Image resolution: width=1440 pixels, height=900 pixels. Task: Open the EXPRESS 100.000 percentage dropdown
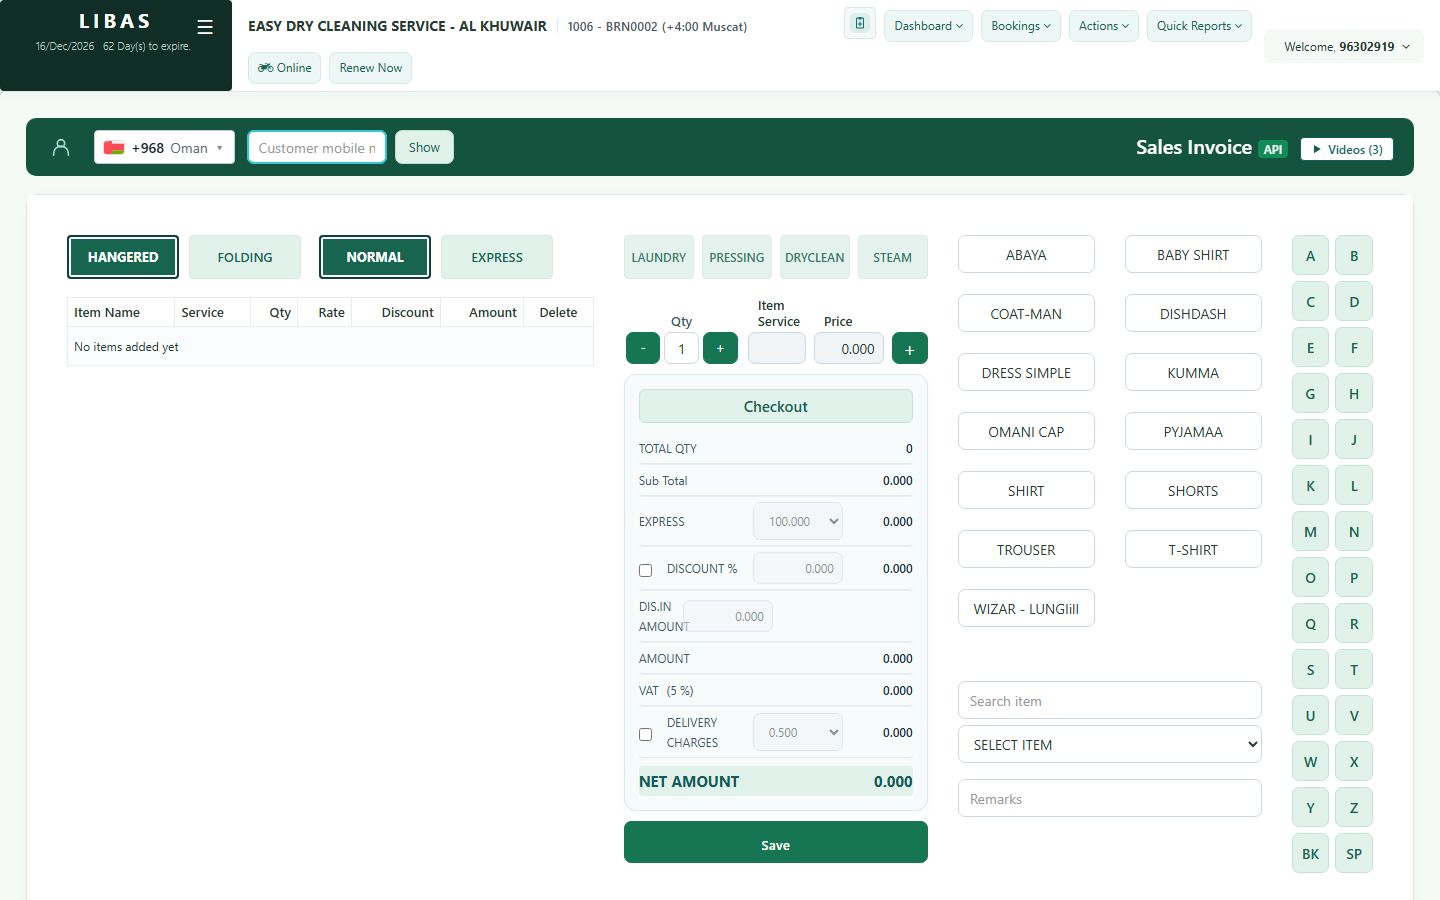click(798, 521)
